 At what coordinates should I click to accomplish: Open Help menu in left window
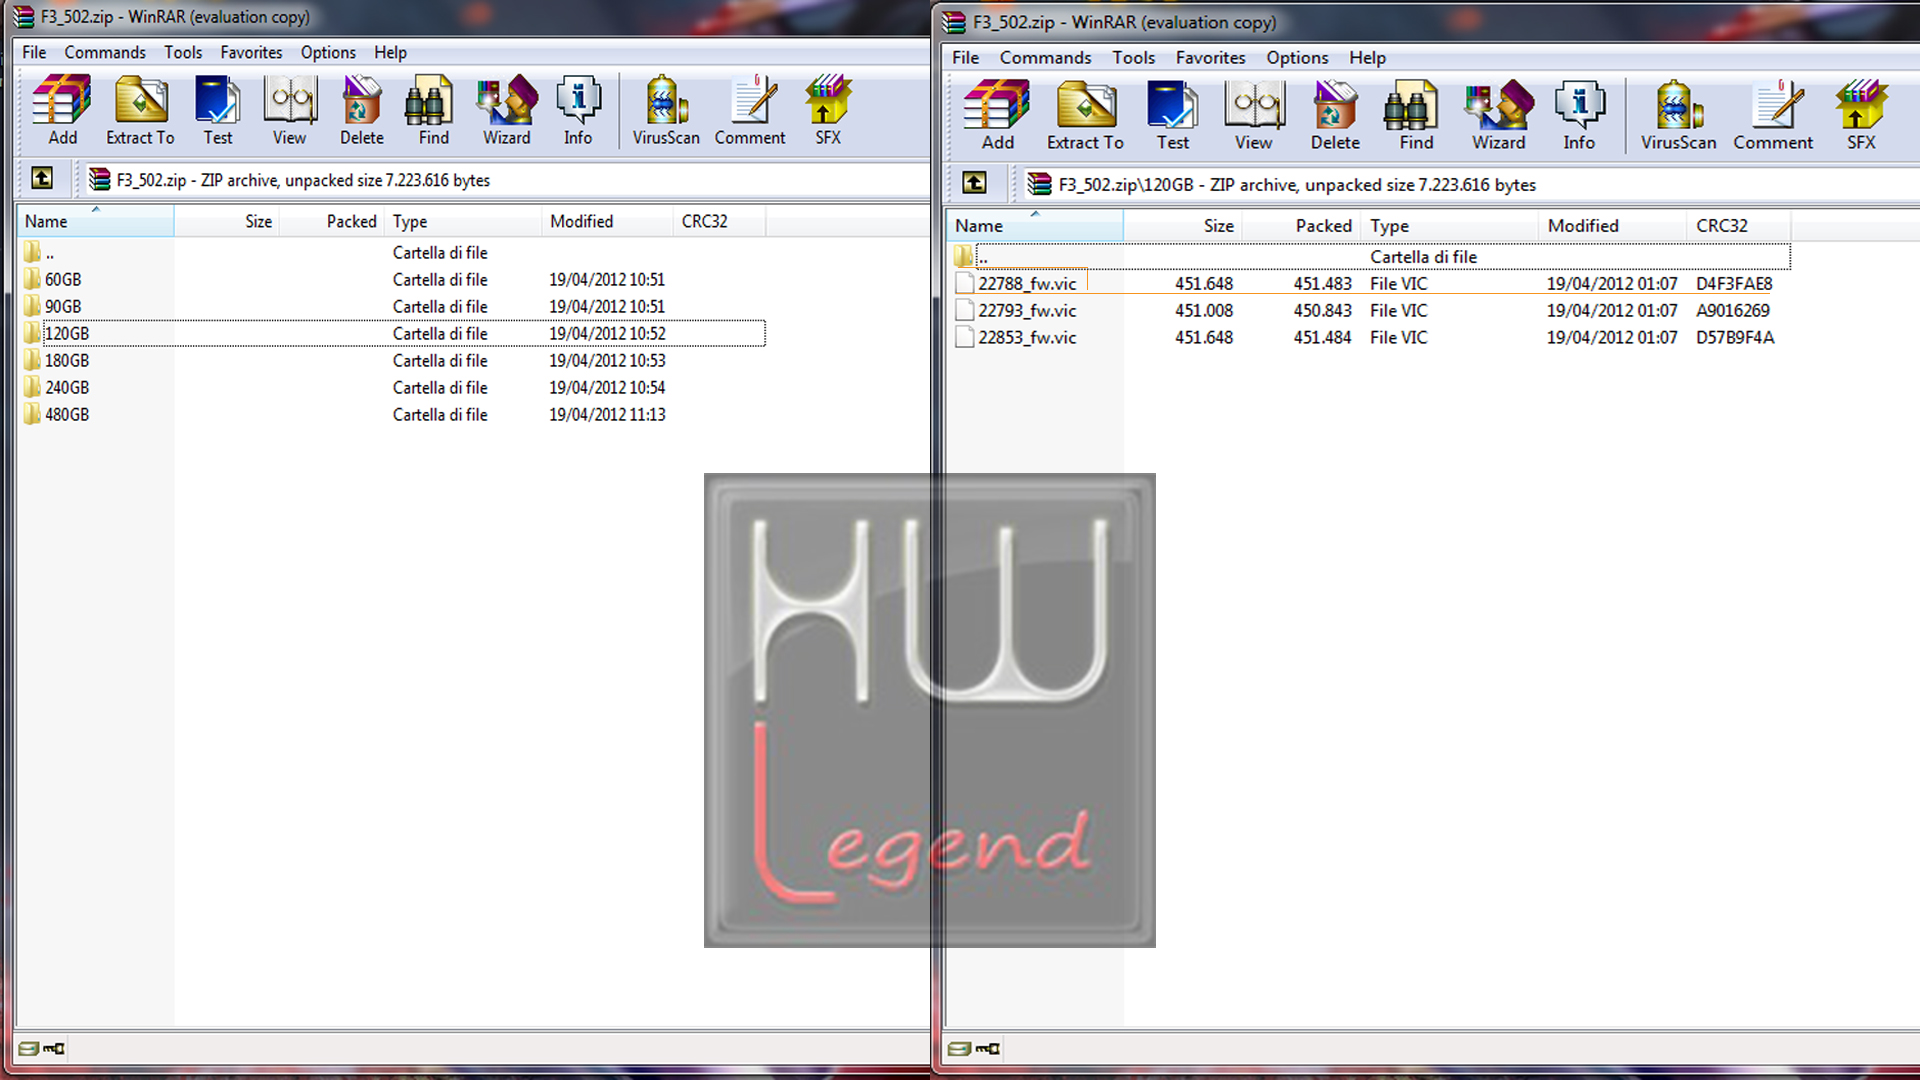coord(390,52)
